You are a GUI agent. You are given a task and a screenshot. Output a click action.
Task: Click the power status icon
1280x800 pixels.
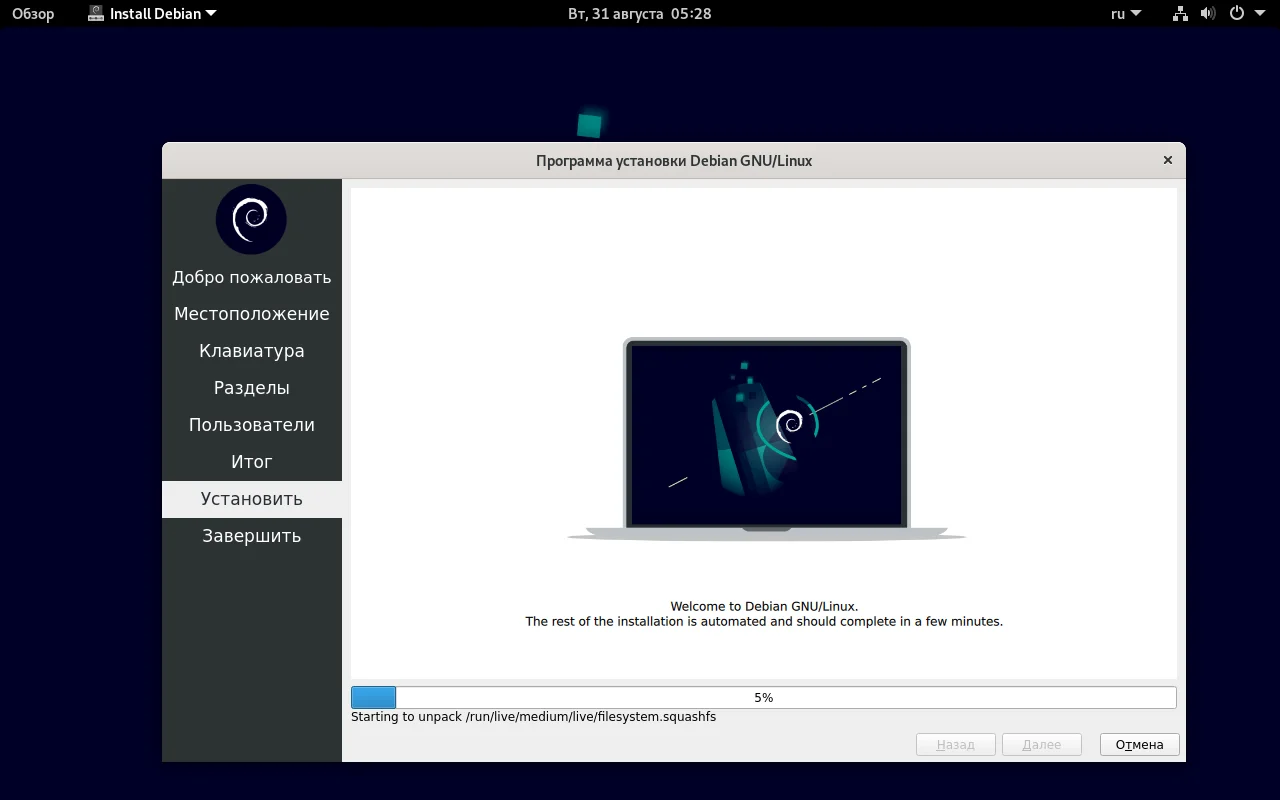(1237, 13)
